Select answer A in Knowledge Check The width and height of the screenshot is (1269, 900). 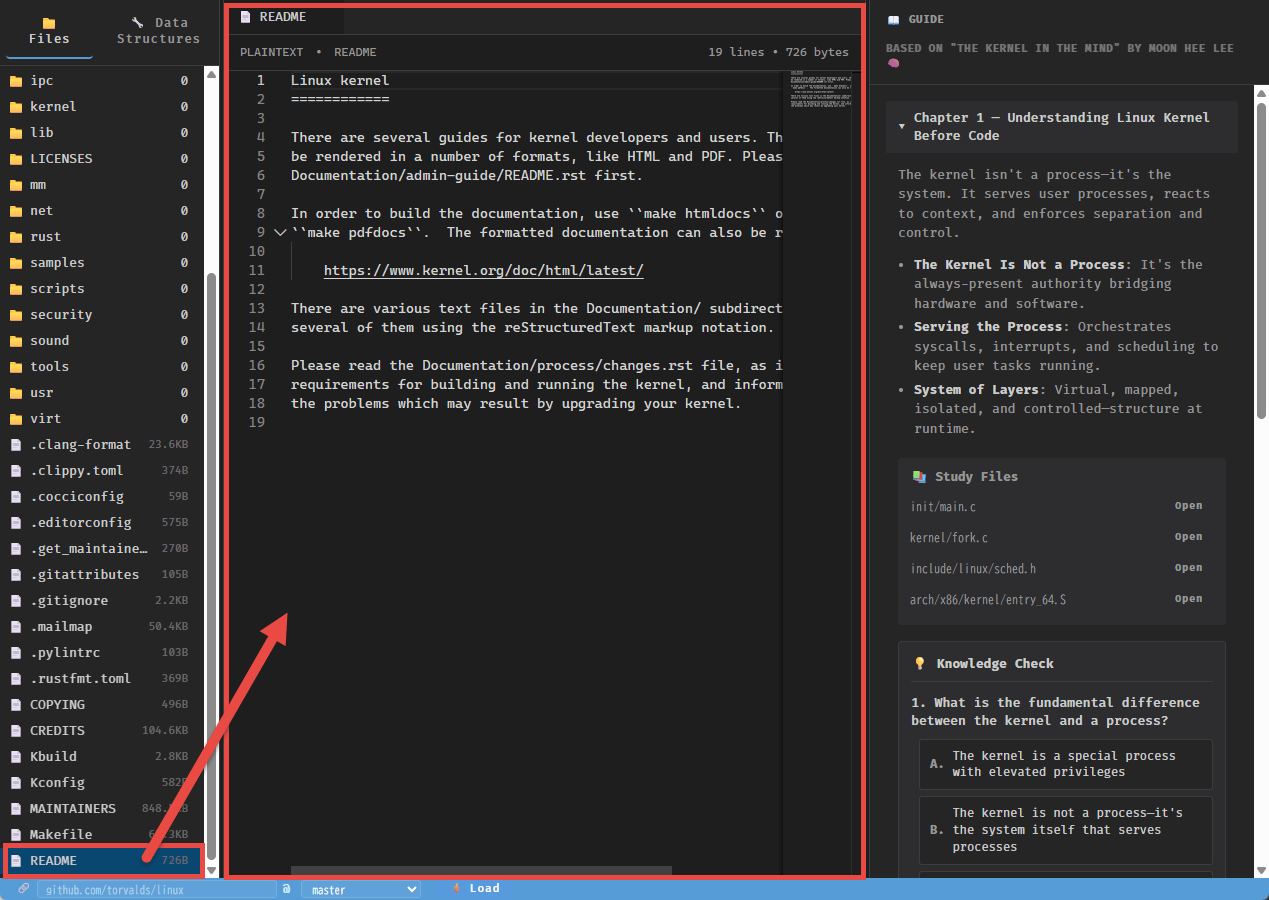pos(1065,764)
